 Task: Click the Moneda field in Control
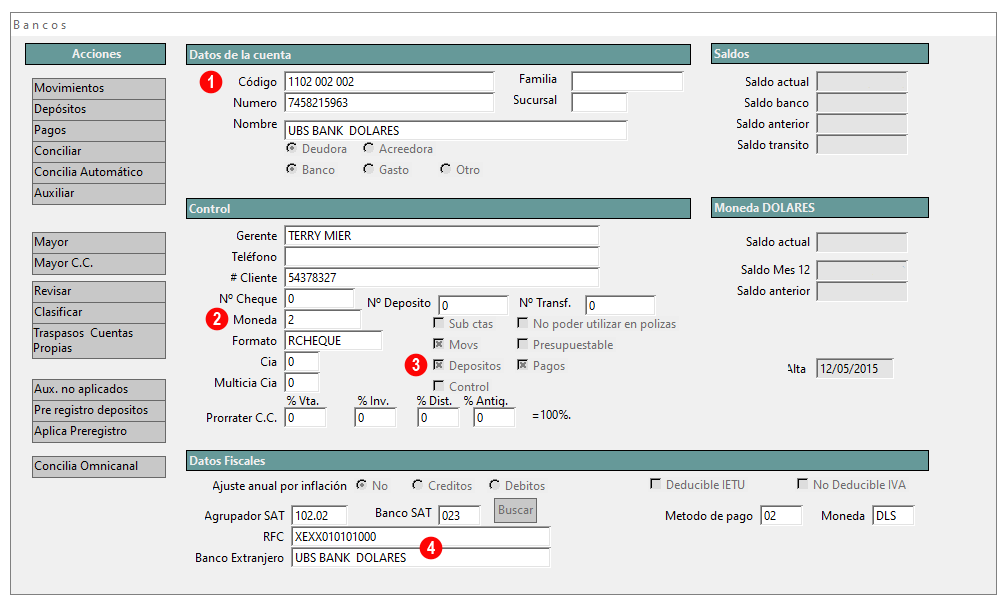[323, 319]
